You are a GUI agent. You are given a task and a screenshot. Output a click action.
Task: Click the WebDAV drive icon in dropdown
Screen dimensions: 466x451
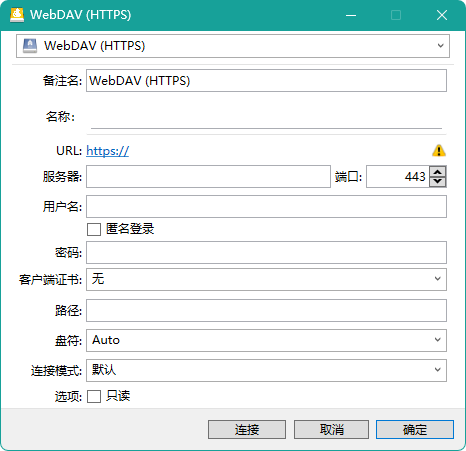pyautogui.click(x=30, y=46)
